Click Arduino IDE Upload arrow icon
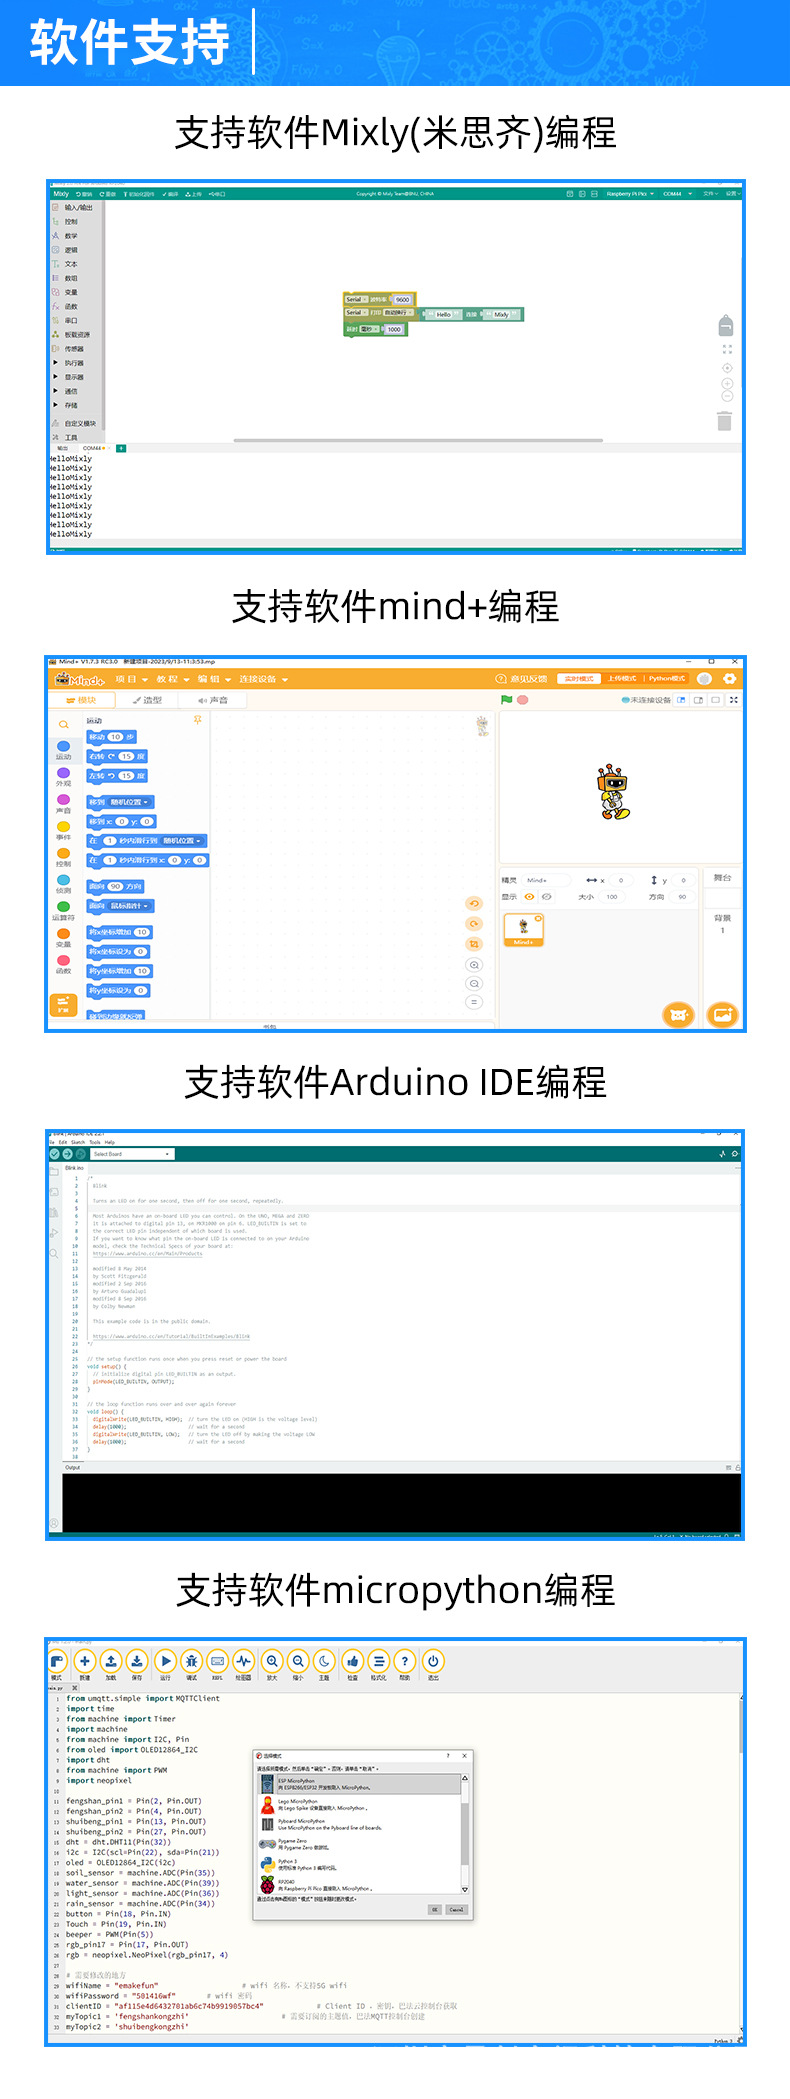Image resolution: width=790 pixels, height=2099 pixels. 67,1153
